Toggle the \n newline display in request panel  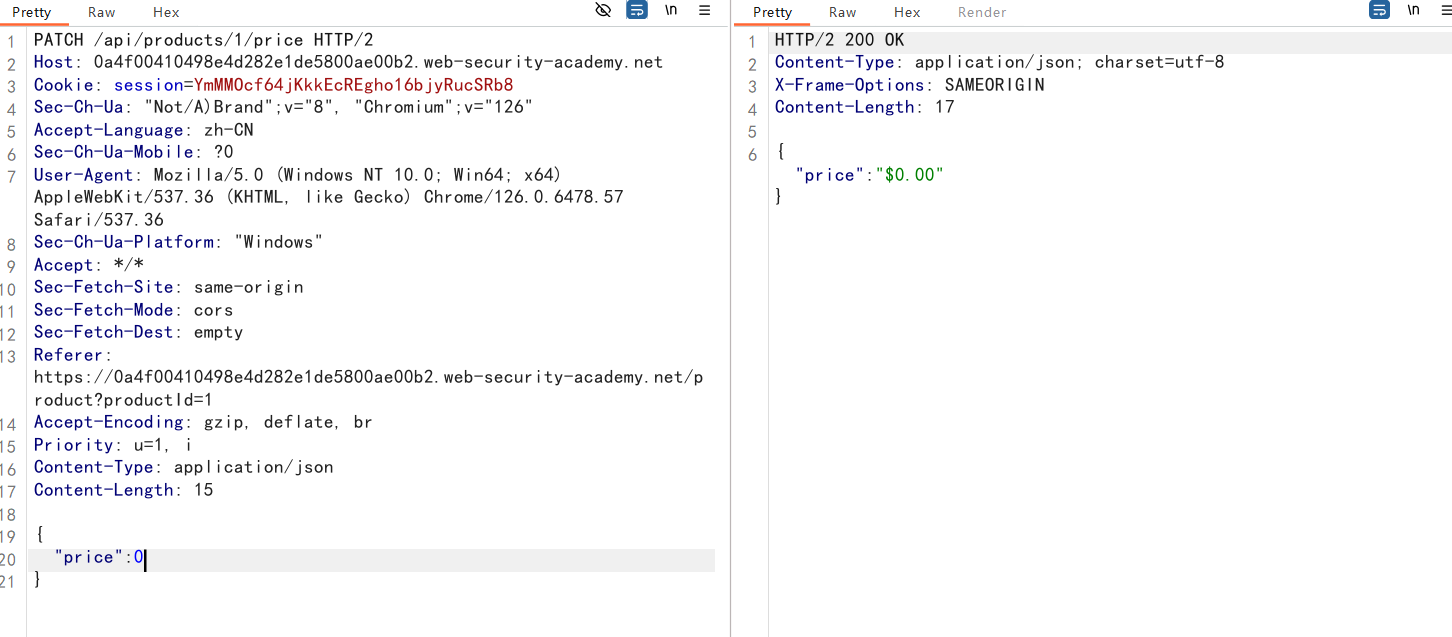670,10
